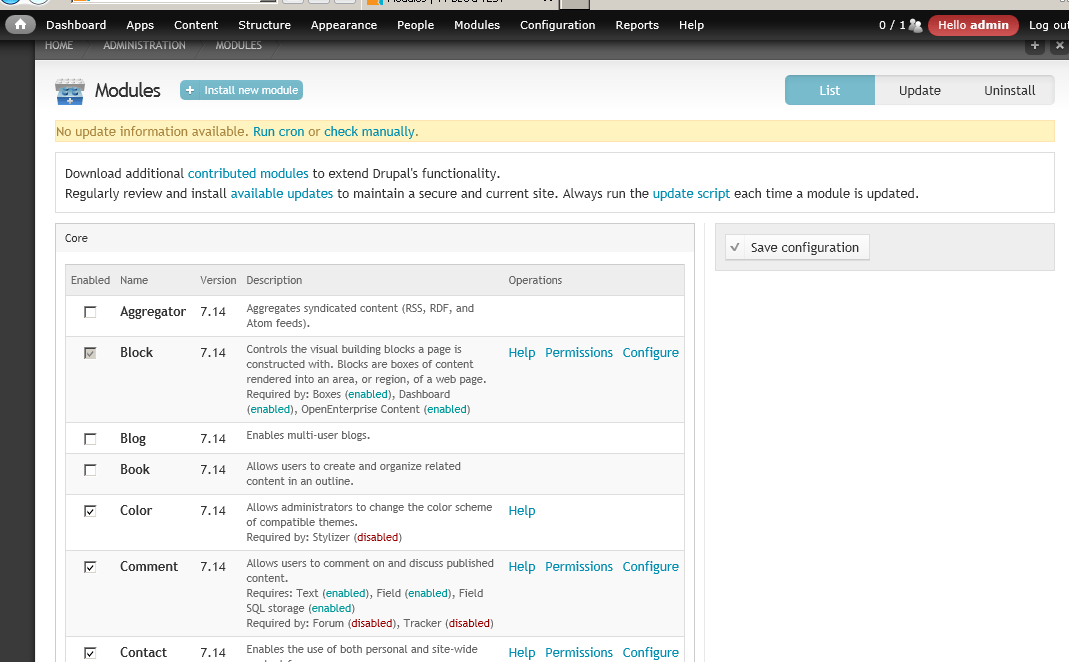Open Configure for the Comment module

coord(650,567)
